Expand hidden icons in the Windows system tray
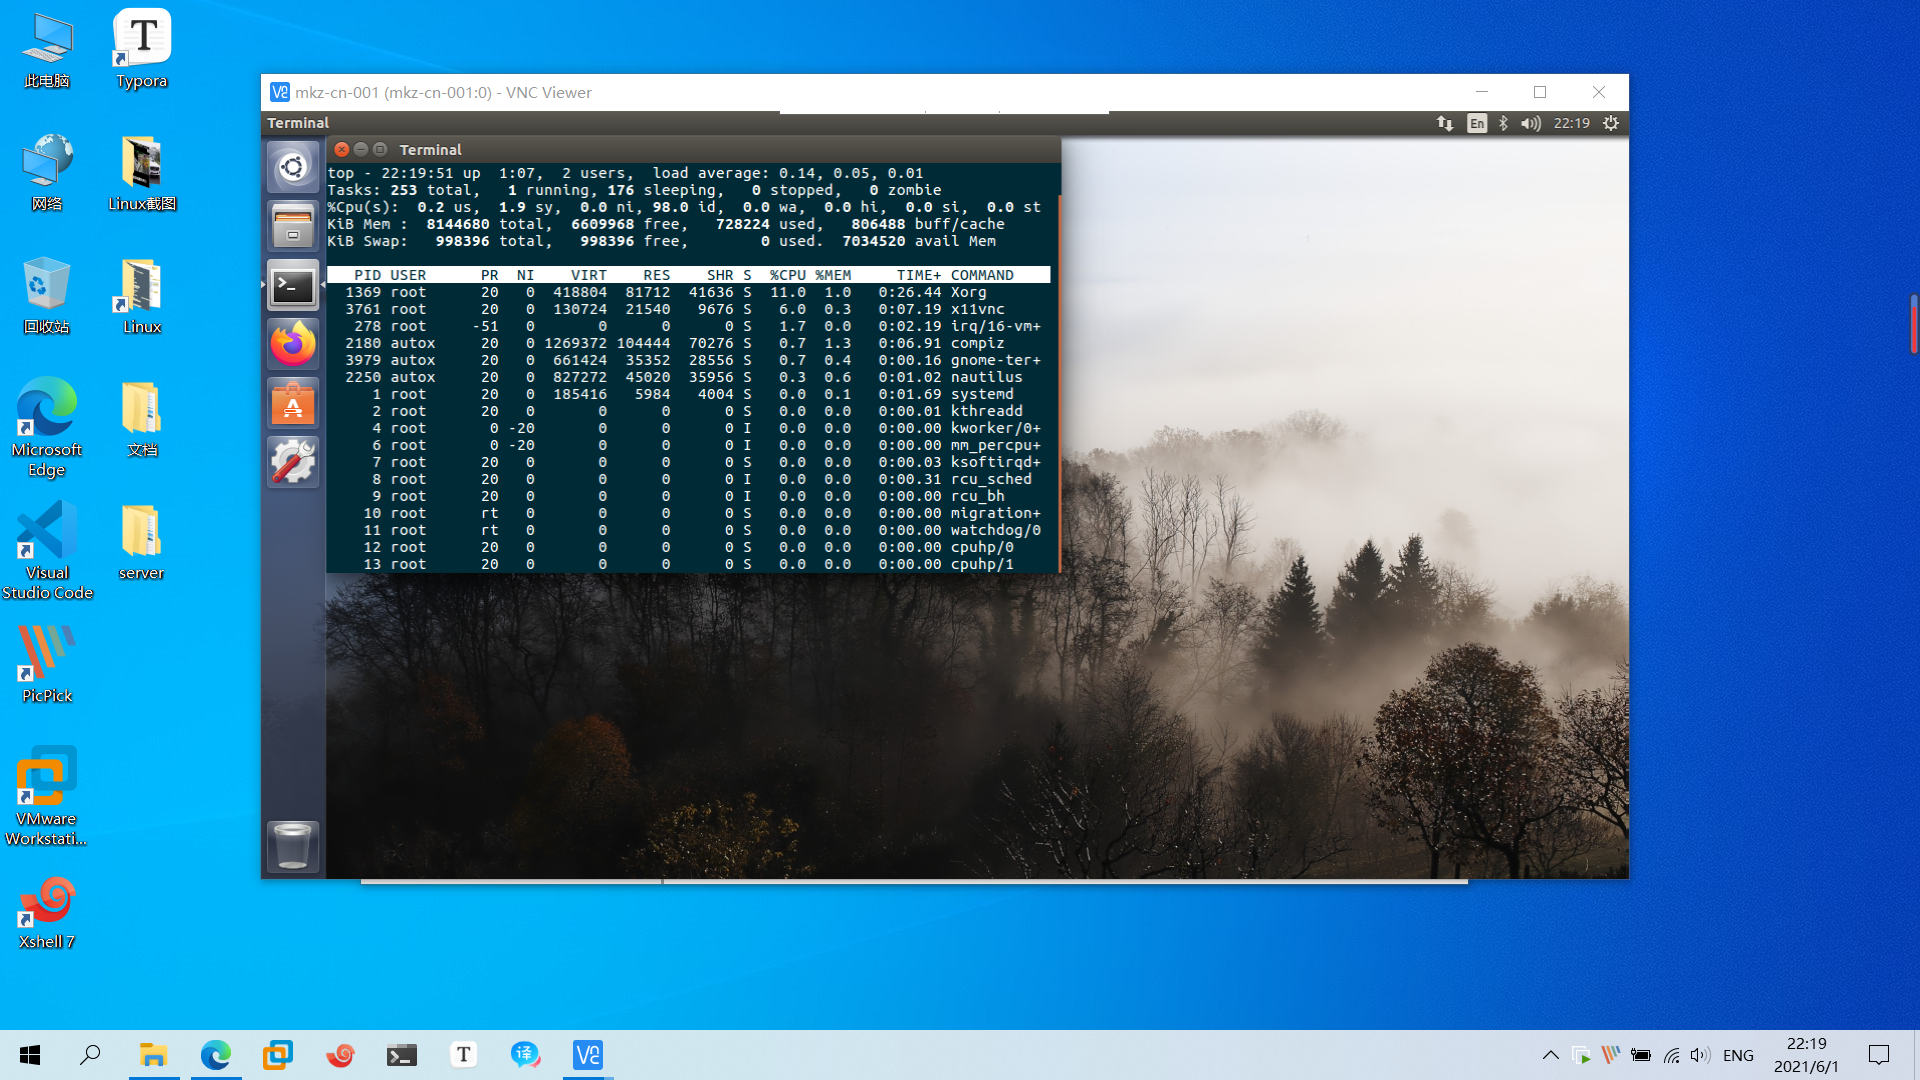Viewport: 1920px width, 1080px height. pos(1550,1055)
